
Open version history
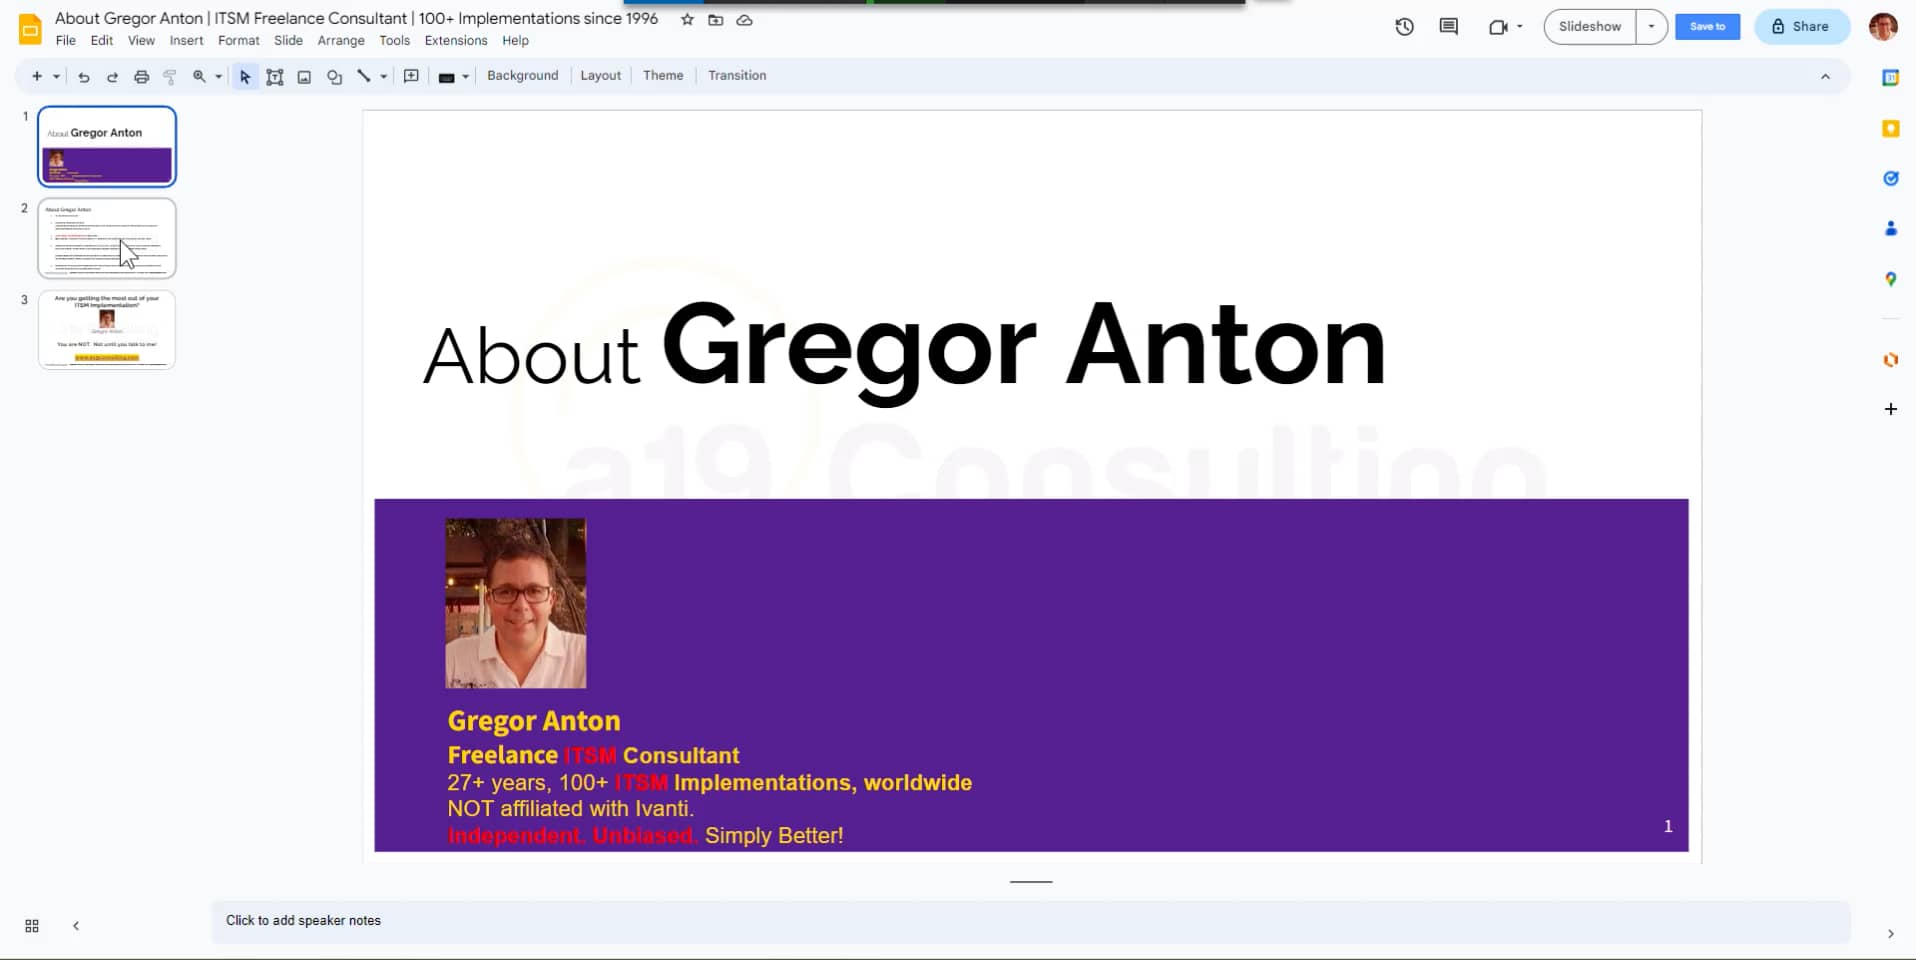tap(1404, 27)
